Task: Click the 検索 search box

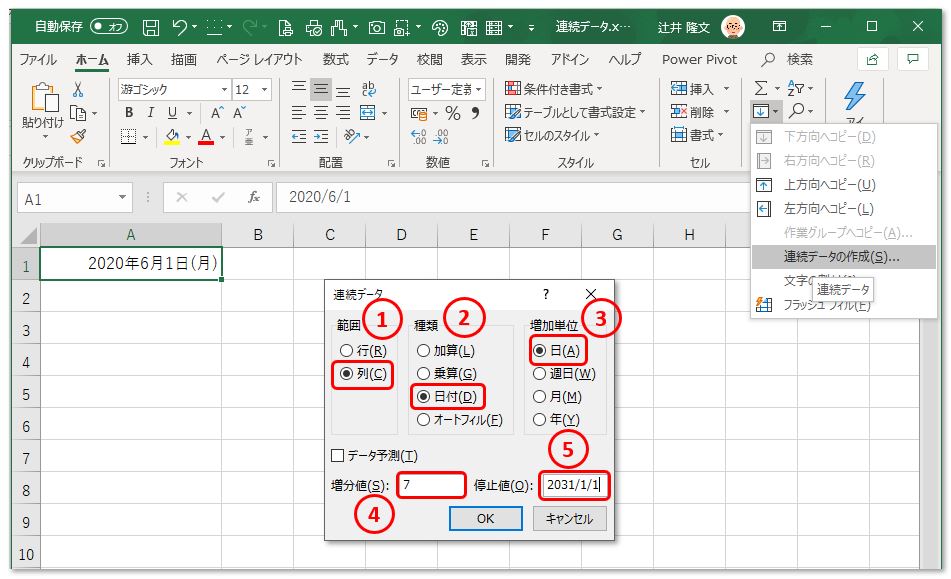Action: click(787, 59)
